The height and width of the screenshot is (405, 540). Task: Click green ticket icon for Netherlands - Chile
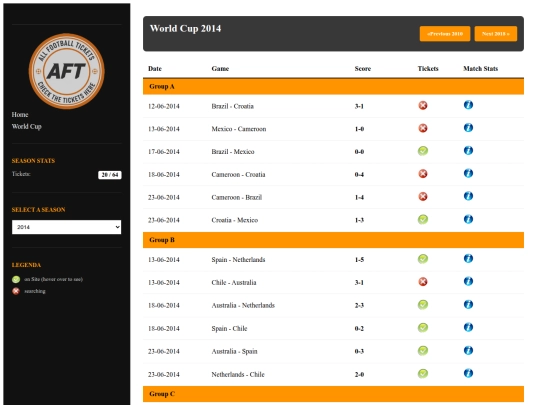point(423,373)
